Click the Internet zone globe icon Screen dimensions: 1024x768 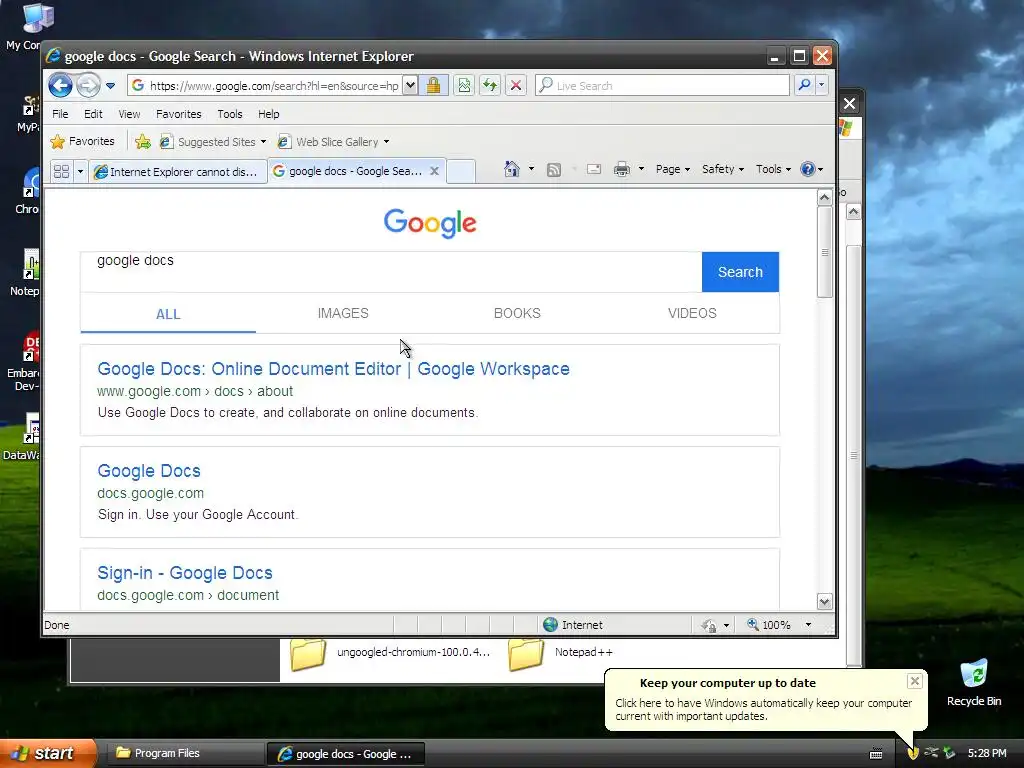(551, 625)
